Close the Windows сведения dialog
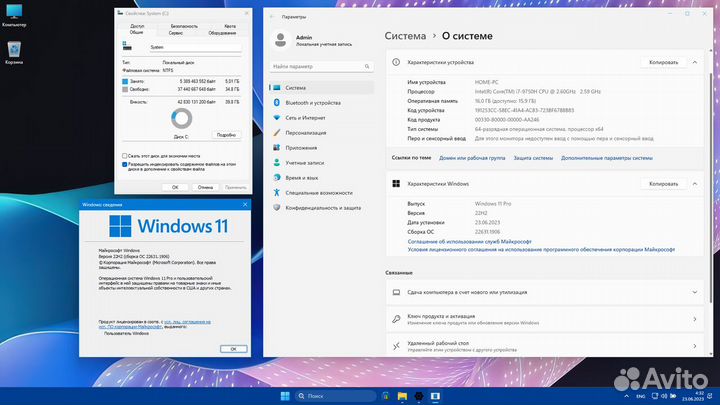Image resolution: width=720 pixels, height=405 pixels. pyautogui.click(x=245, y=205)
